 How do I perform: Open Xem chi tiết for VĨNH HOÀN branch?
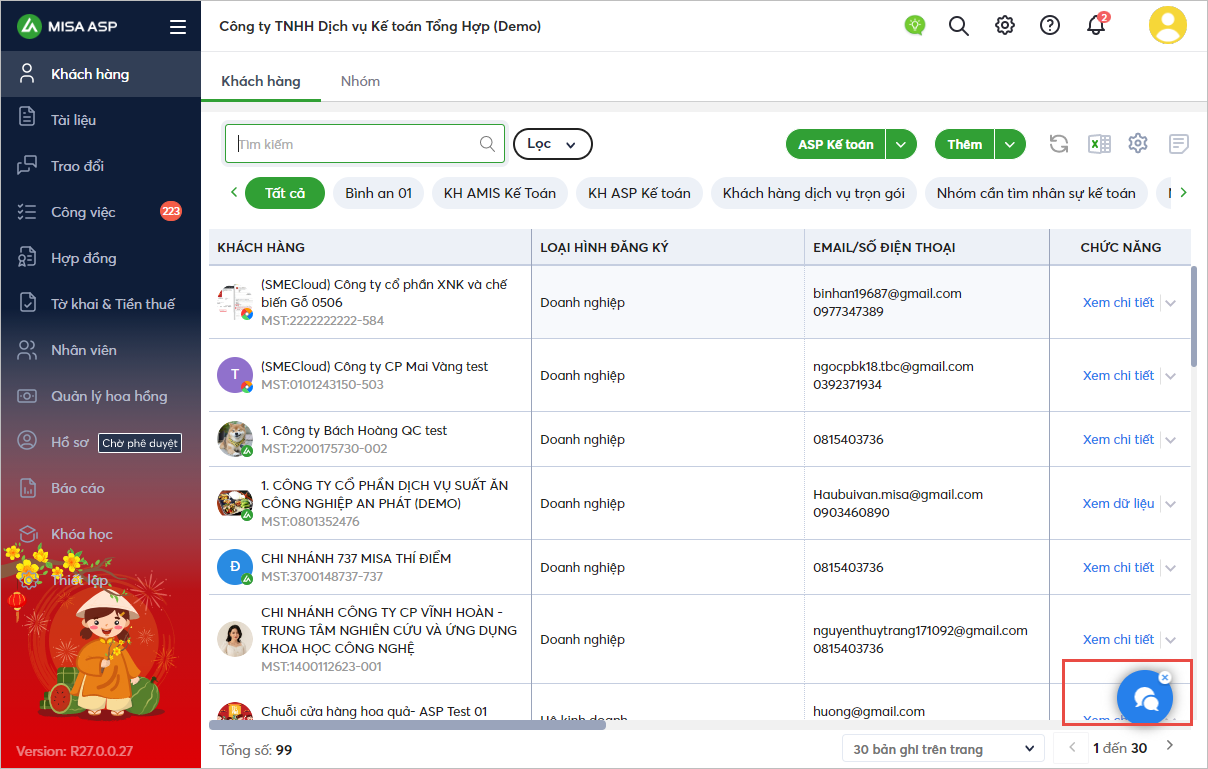(x=1118, y=639)
